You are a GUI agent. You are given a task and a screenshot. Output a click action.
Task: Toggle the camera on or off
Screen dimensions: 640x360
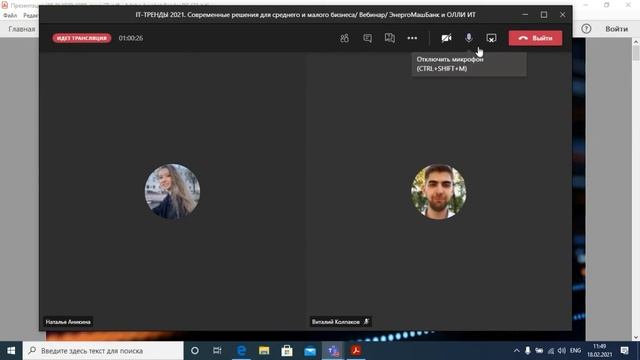pos(446,38)
